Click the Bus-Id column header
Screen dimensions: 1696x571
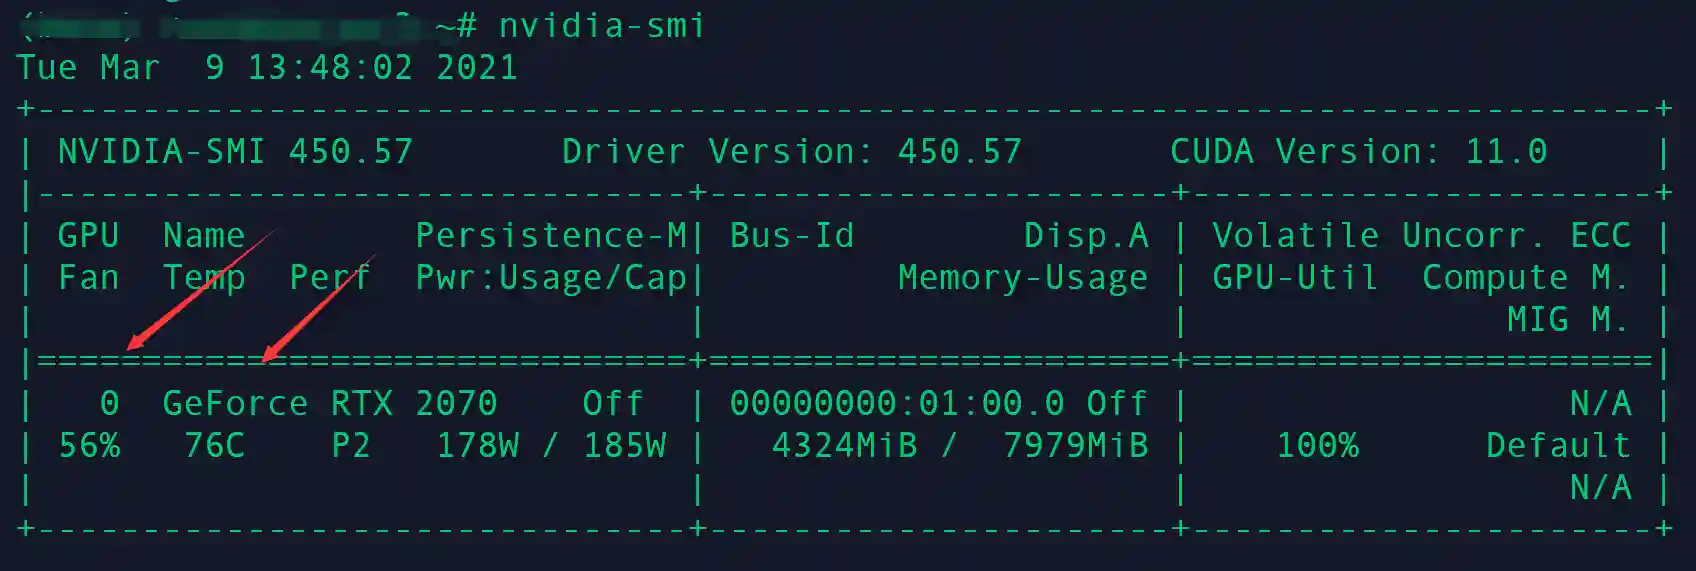coord(792,236)
